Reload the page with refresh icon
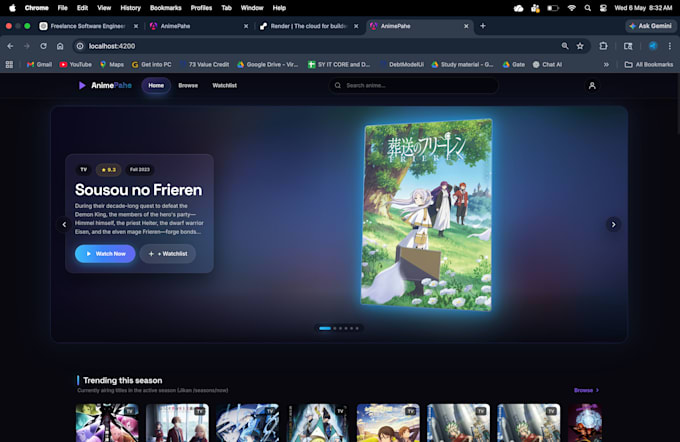The width and height of the screenshot is (680, 442). pyautogui.click(x=43, y=46)
